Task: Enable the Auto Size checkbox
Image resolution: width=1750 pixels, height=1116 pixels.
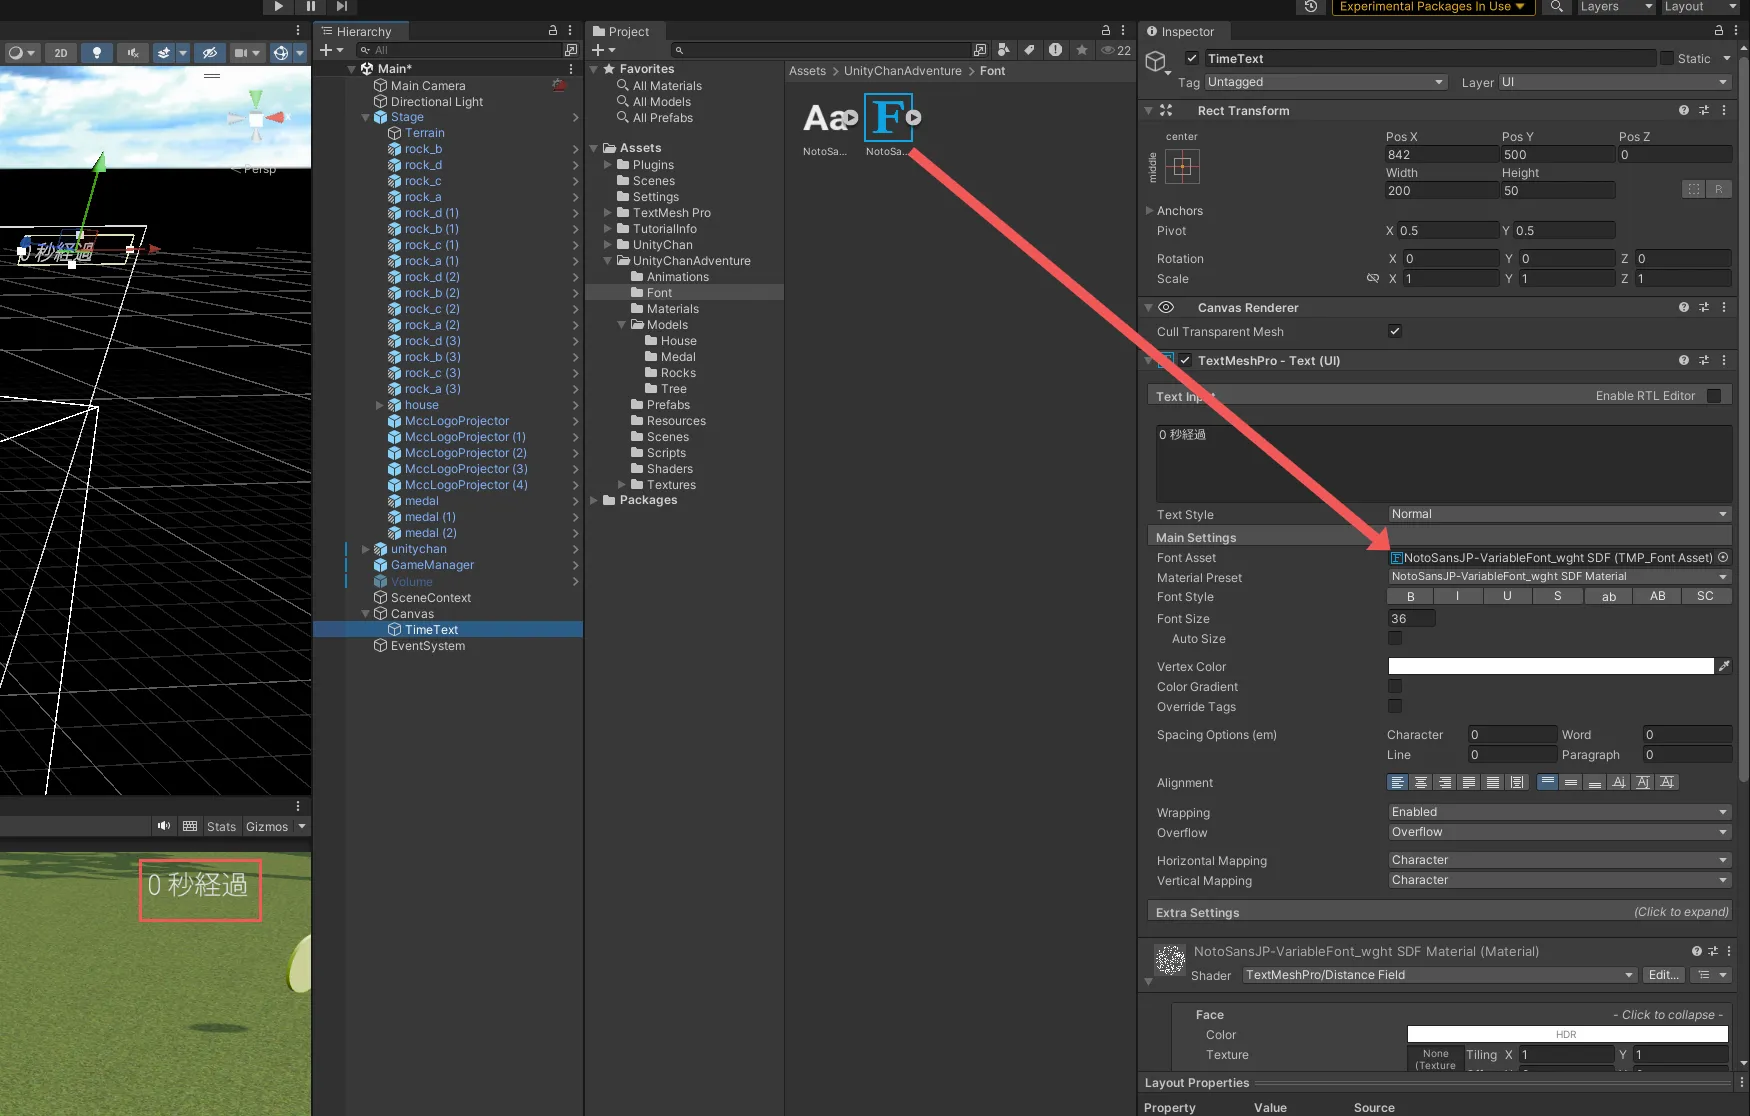Action: pyautogui.click(x=1395, y=639)
